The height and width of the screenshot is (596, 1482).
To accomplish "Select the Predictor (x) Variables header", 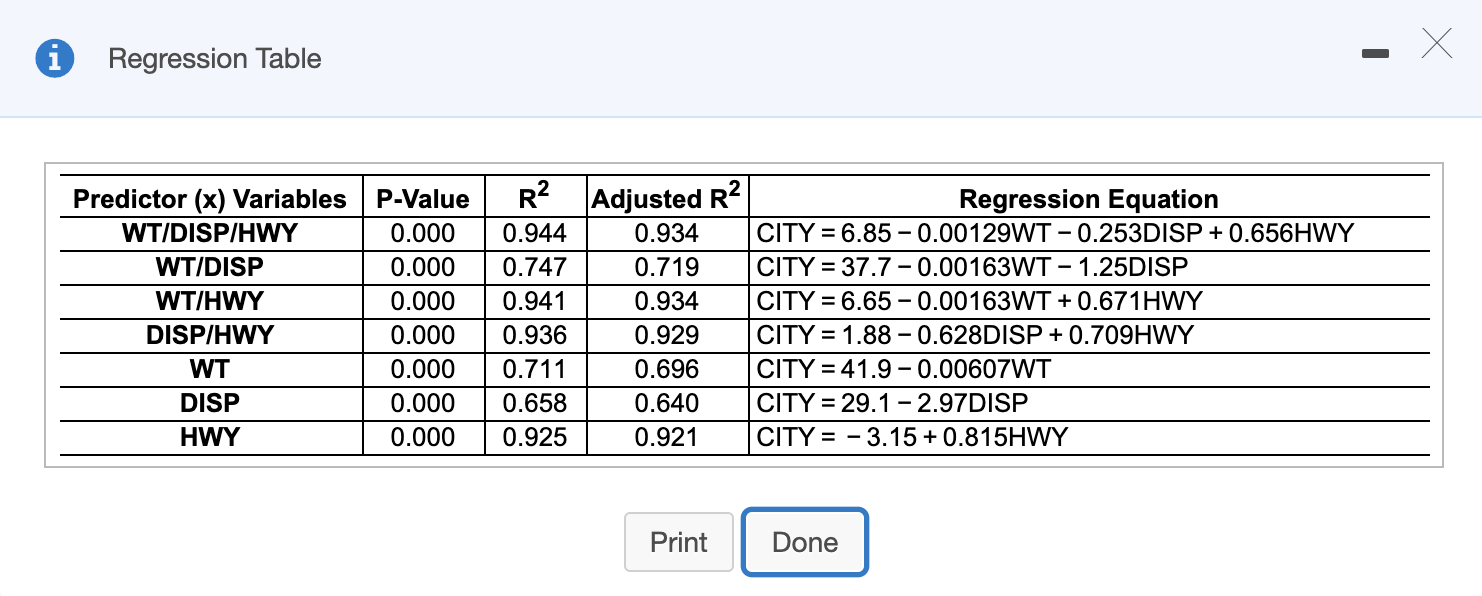I will click(210, 199).
